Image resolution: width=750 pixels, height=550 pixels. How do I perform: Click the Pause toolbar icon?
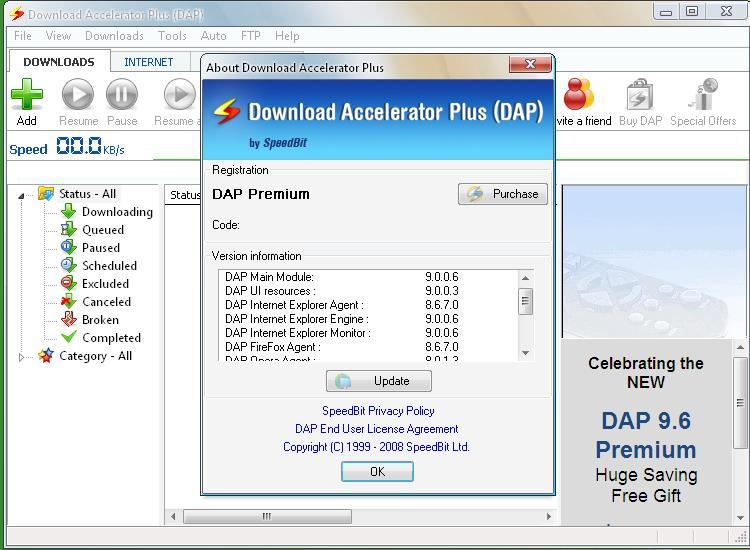point(121,94)
